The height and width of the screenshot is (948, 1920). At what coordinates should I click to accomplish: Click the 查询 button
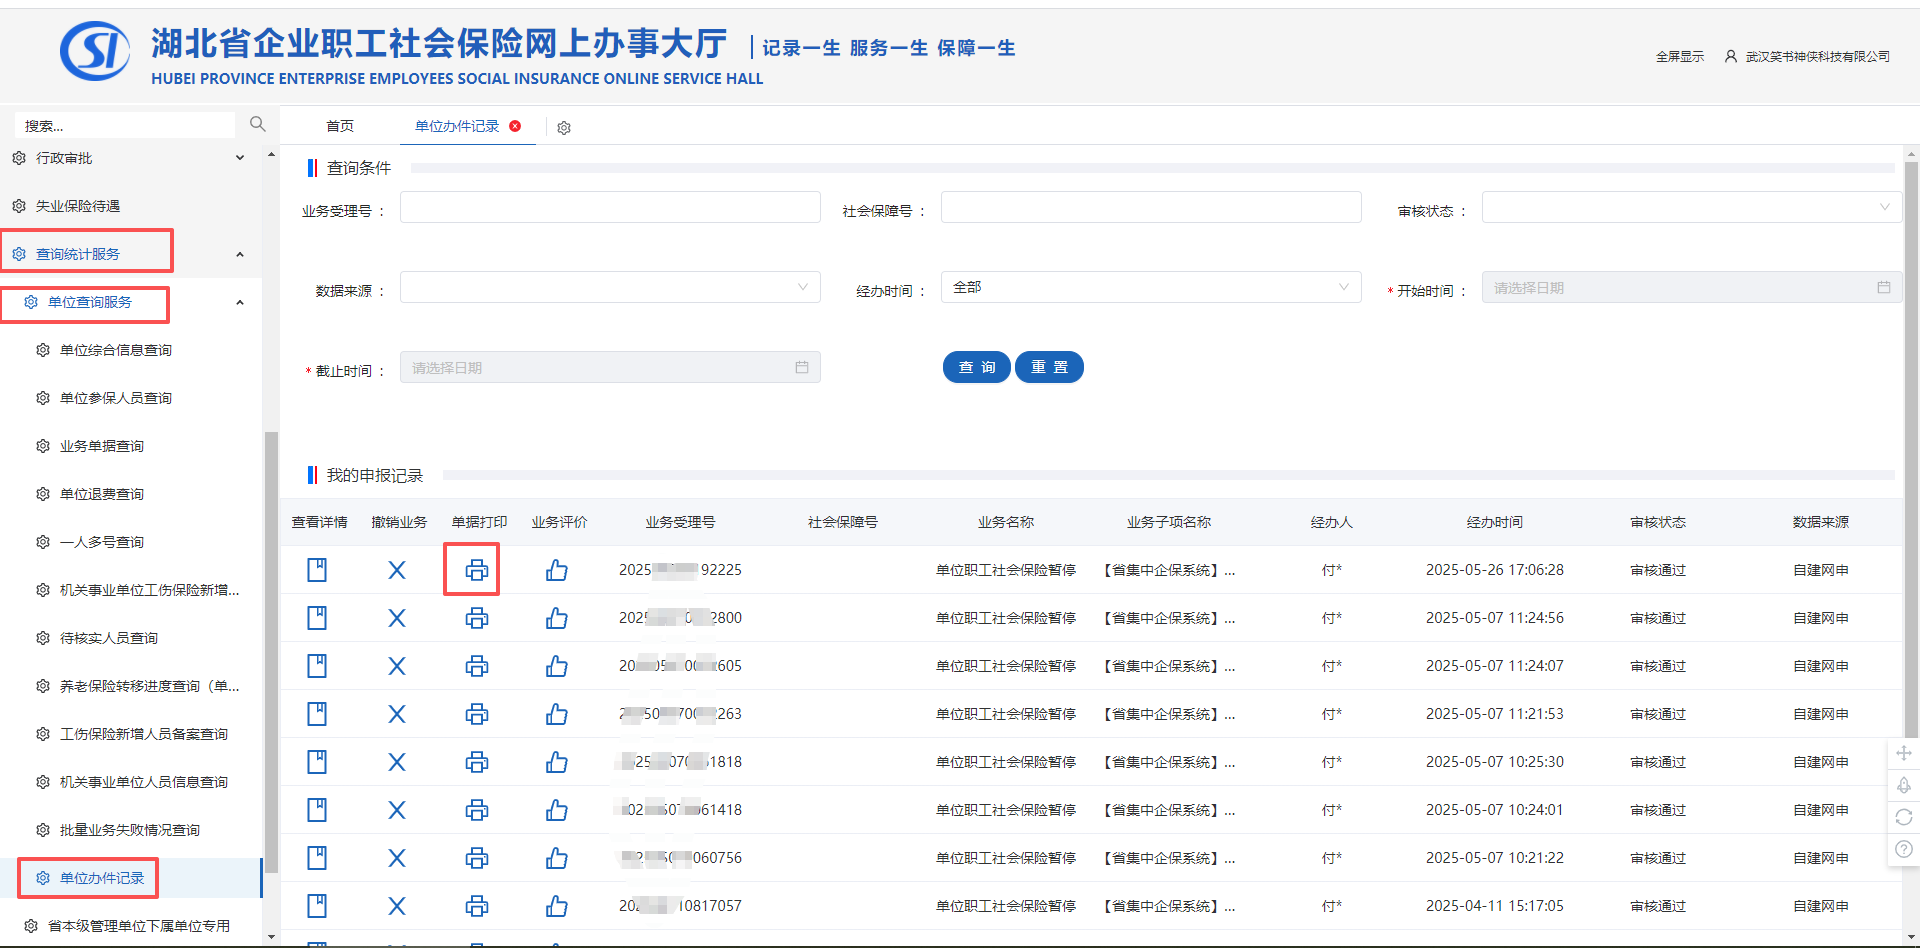[977, 367]
